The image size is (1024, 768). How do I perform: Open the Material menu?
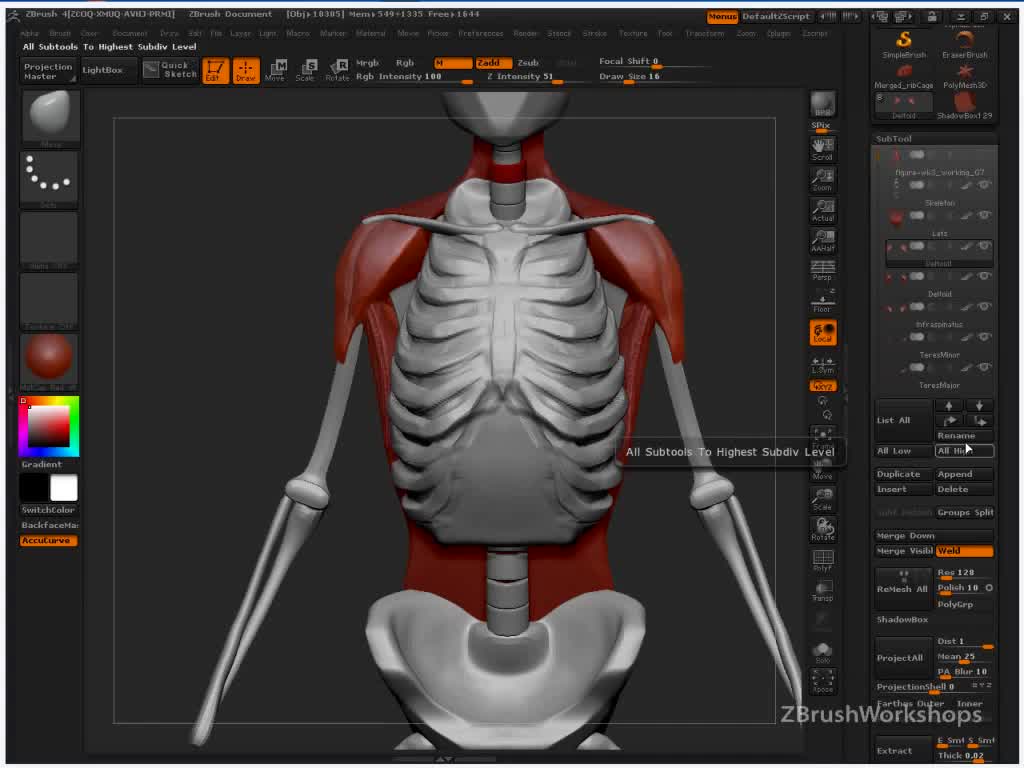point(370,33)
